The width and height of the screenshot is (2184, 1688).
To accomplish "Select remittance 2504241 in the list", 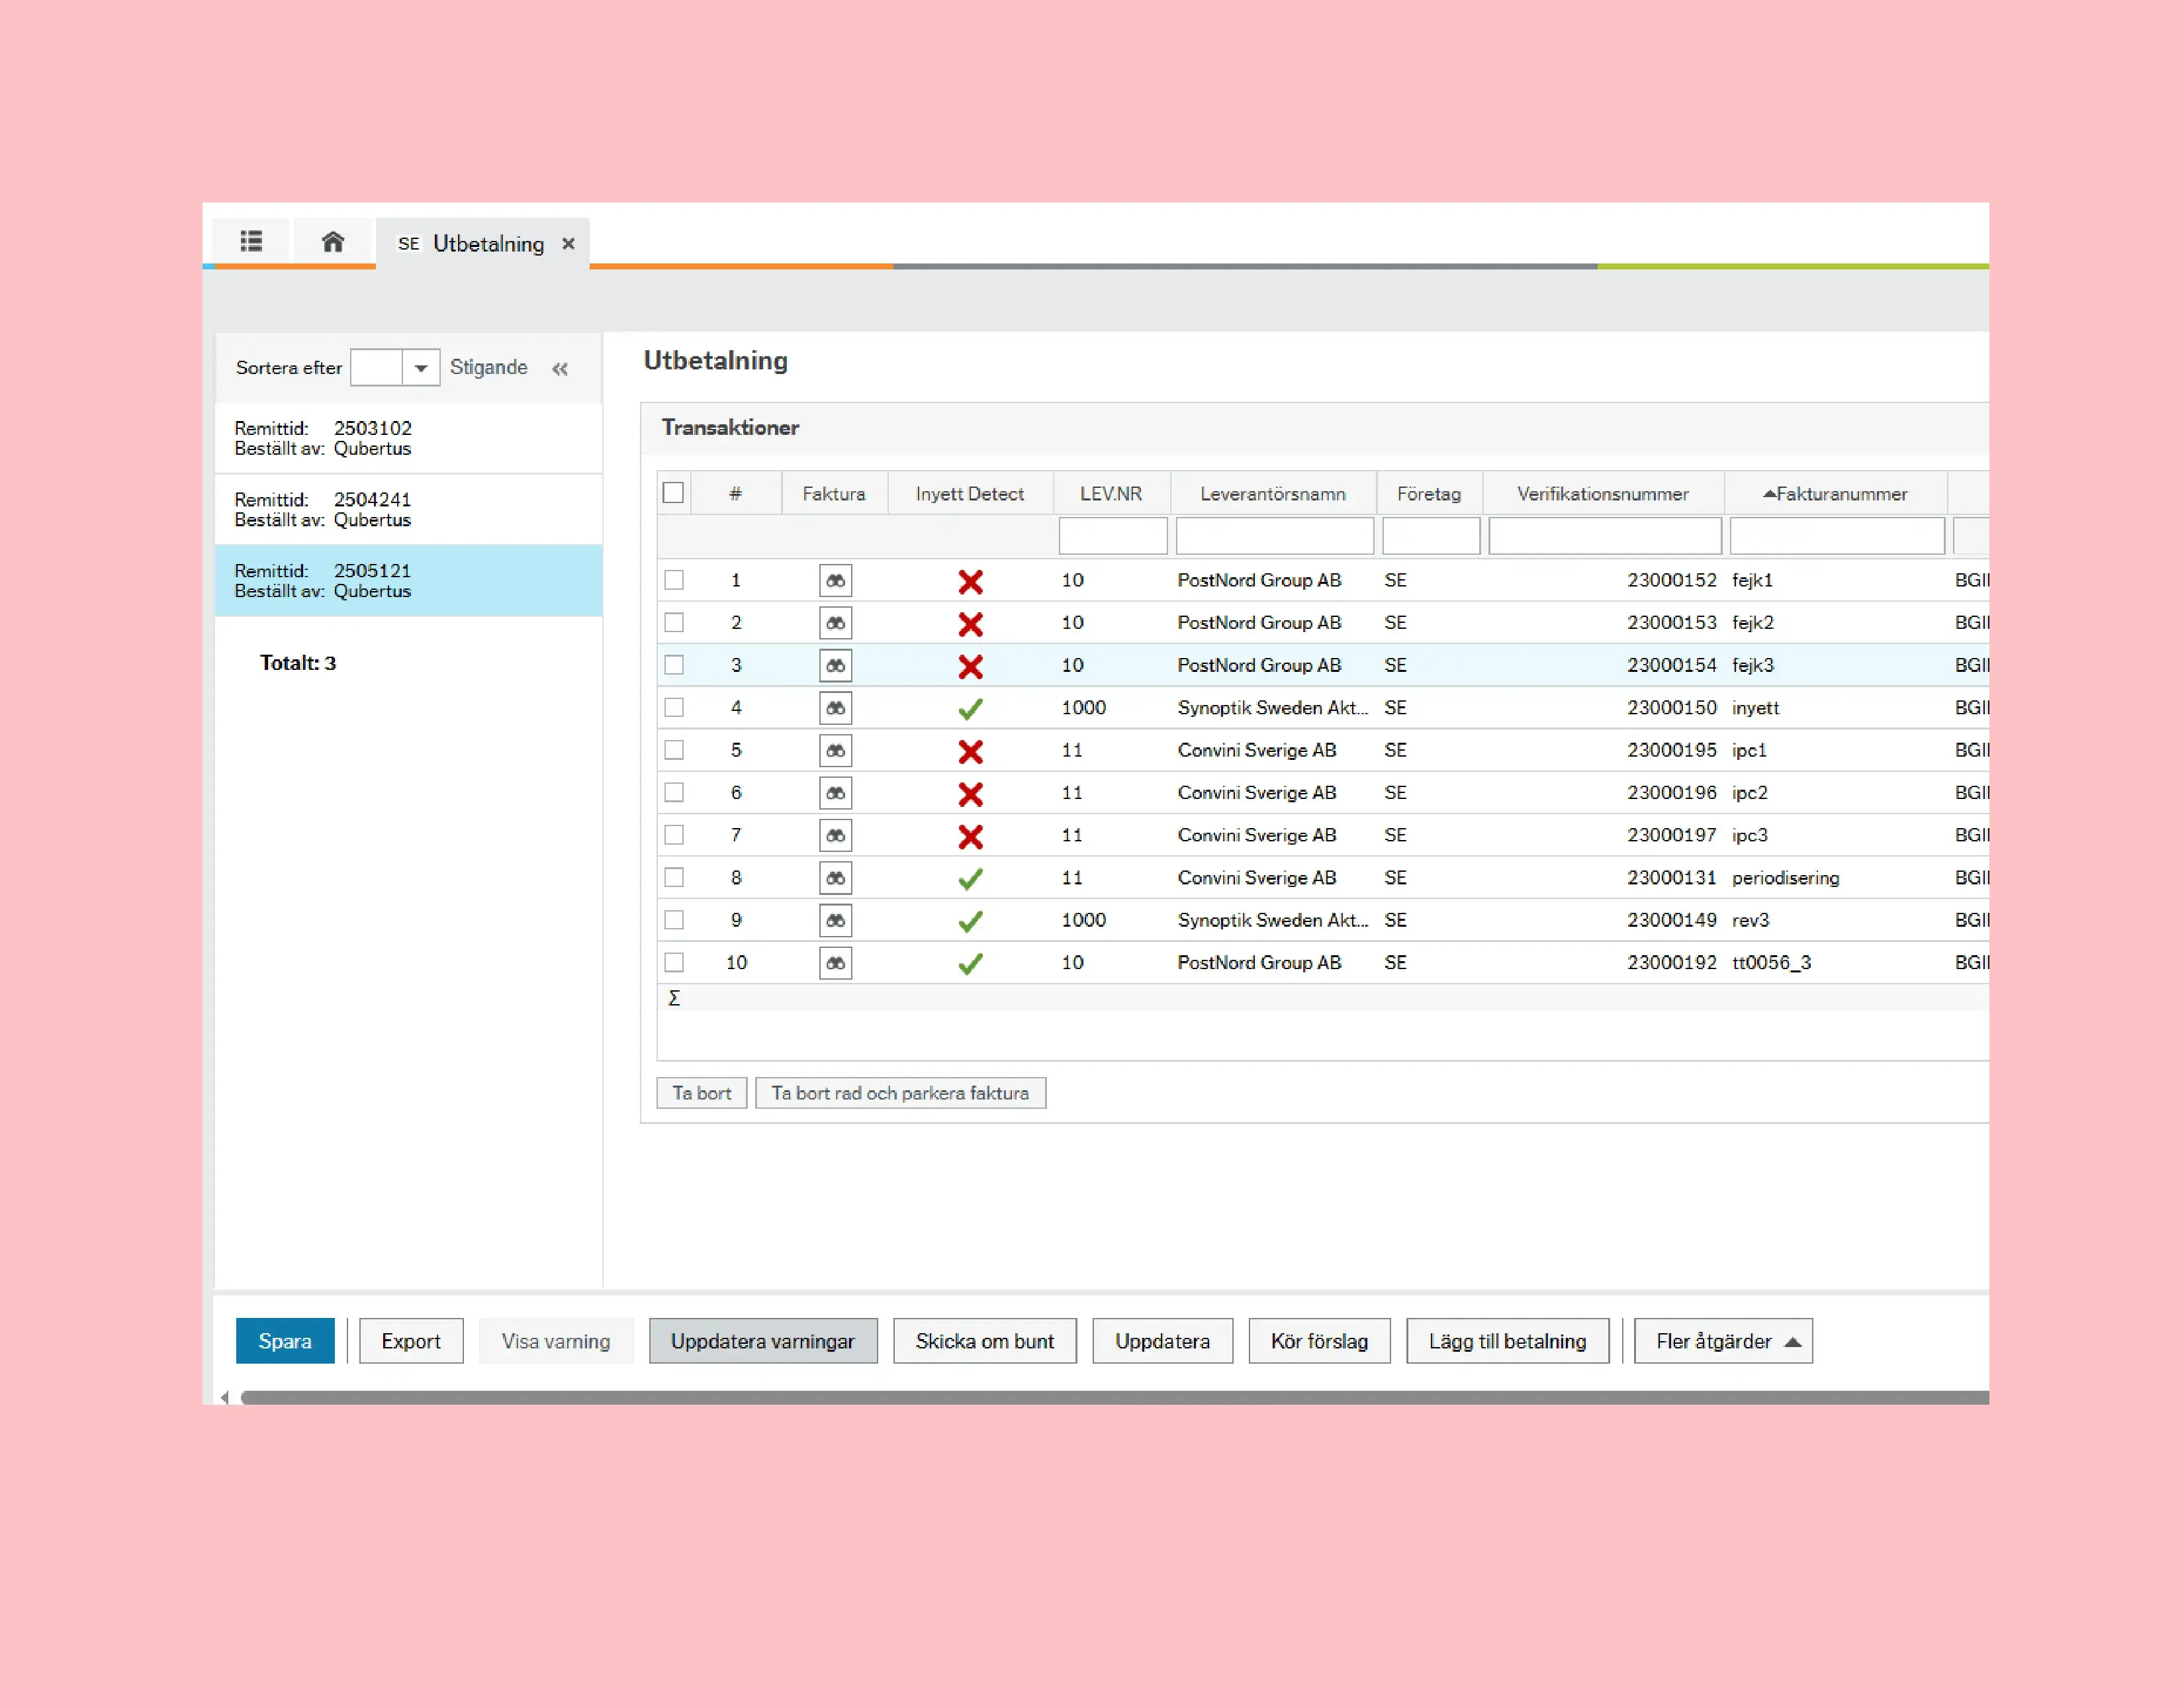I will [408, 509].
